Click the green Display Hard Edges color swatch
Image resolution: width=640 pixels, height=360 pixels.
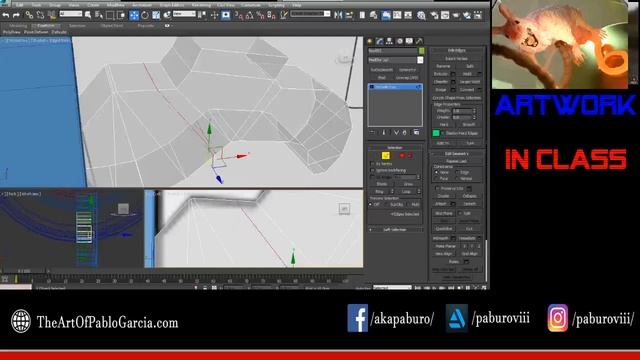pyautogui.click(x=436, y=133)
